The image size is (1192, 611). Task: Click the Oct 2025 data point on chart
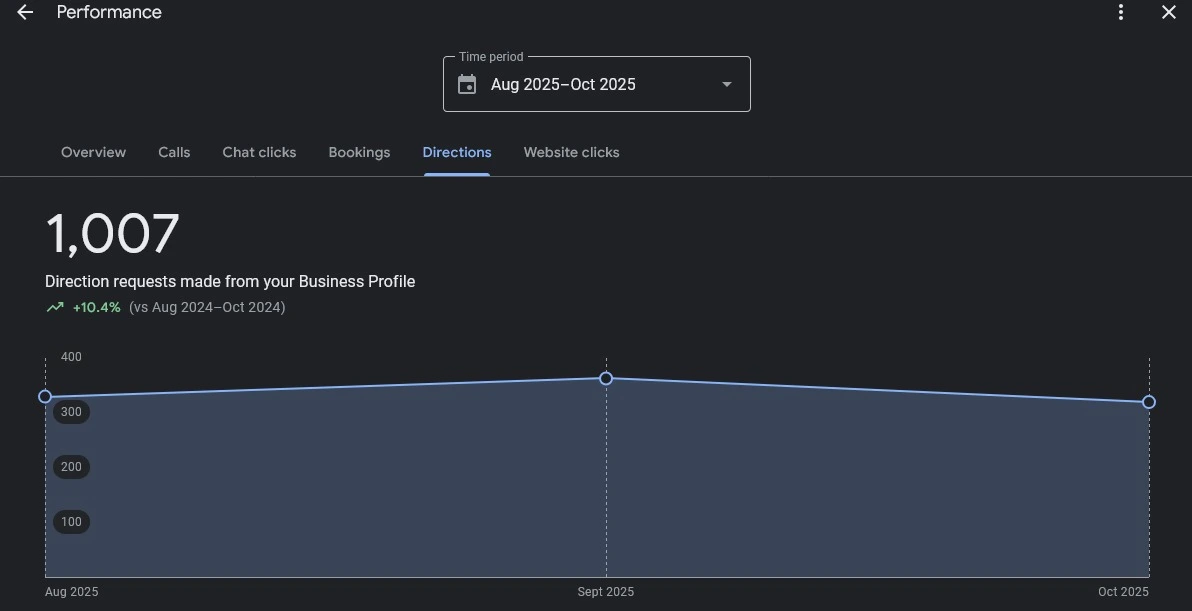(x=1149, y=402)
